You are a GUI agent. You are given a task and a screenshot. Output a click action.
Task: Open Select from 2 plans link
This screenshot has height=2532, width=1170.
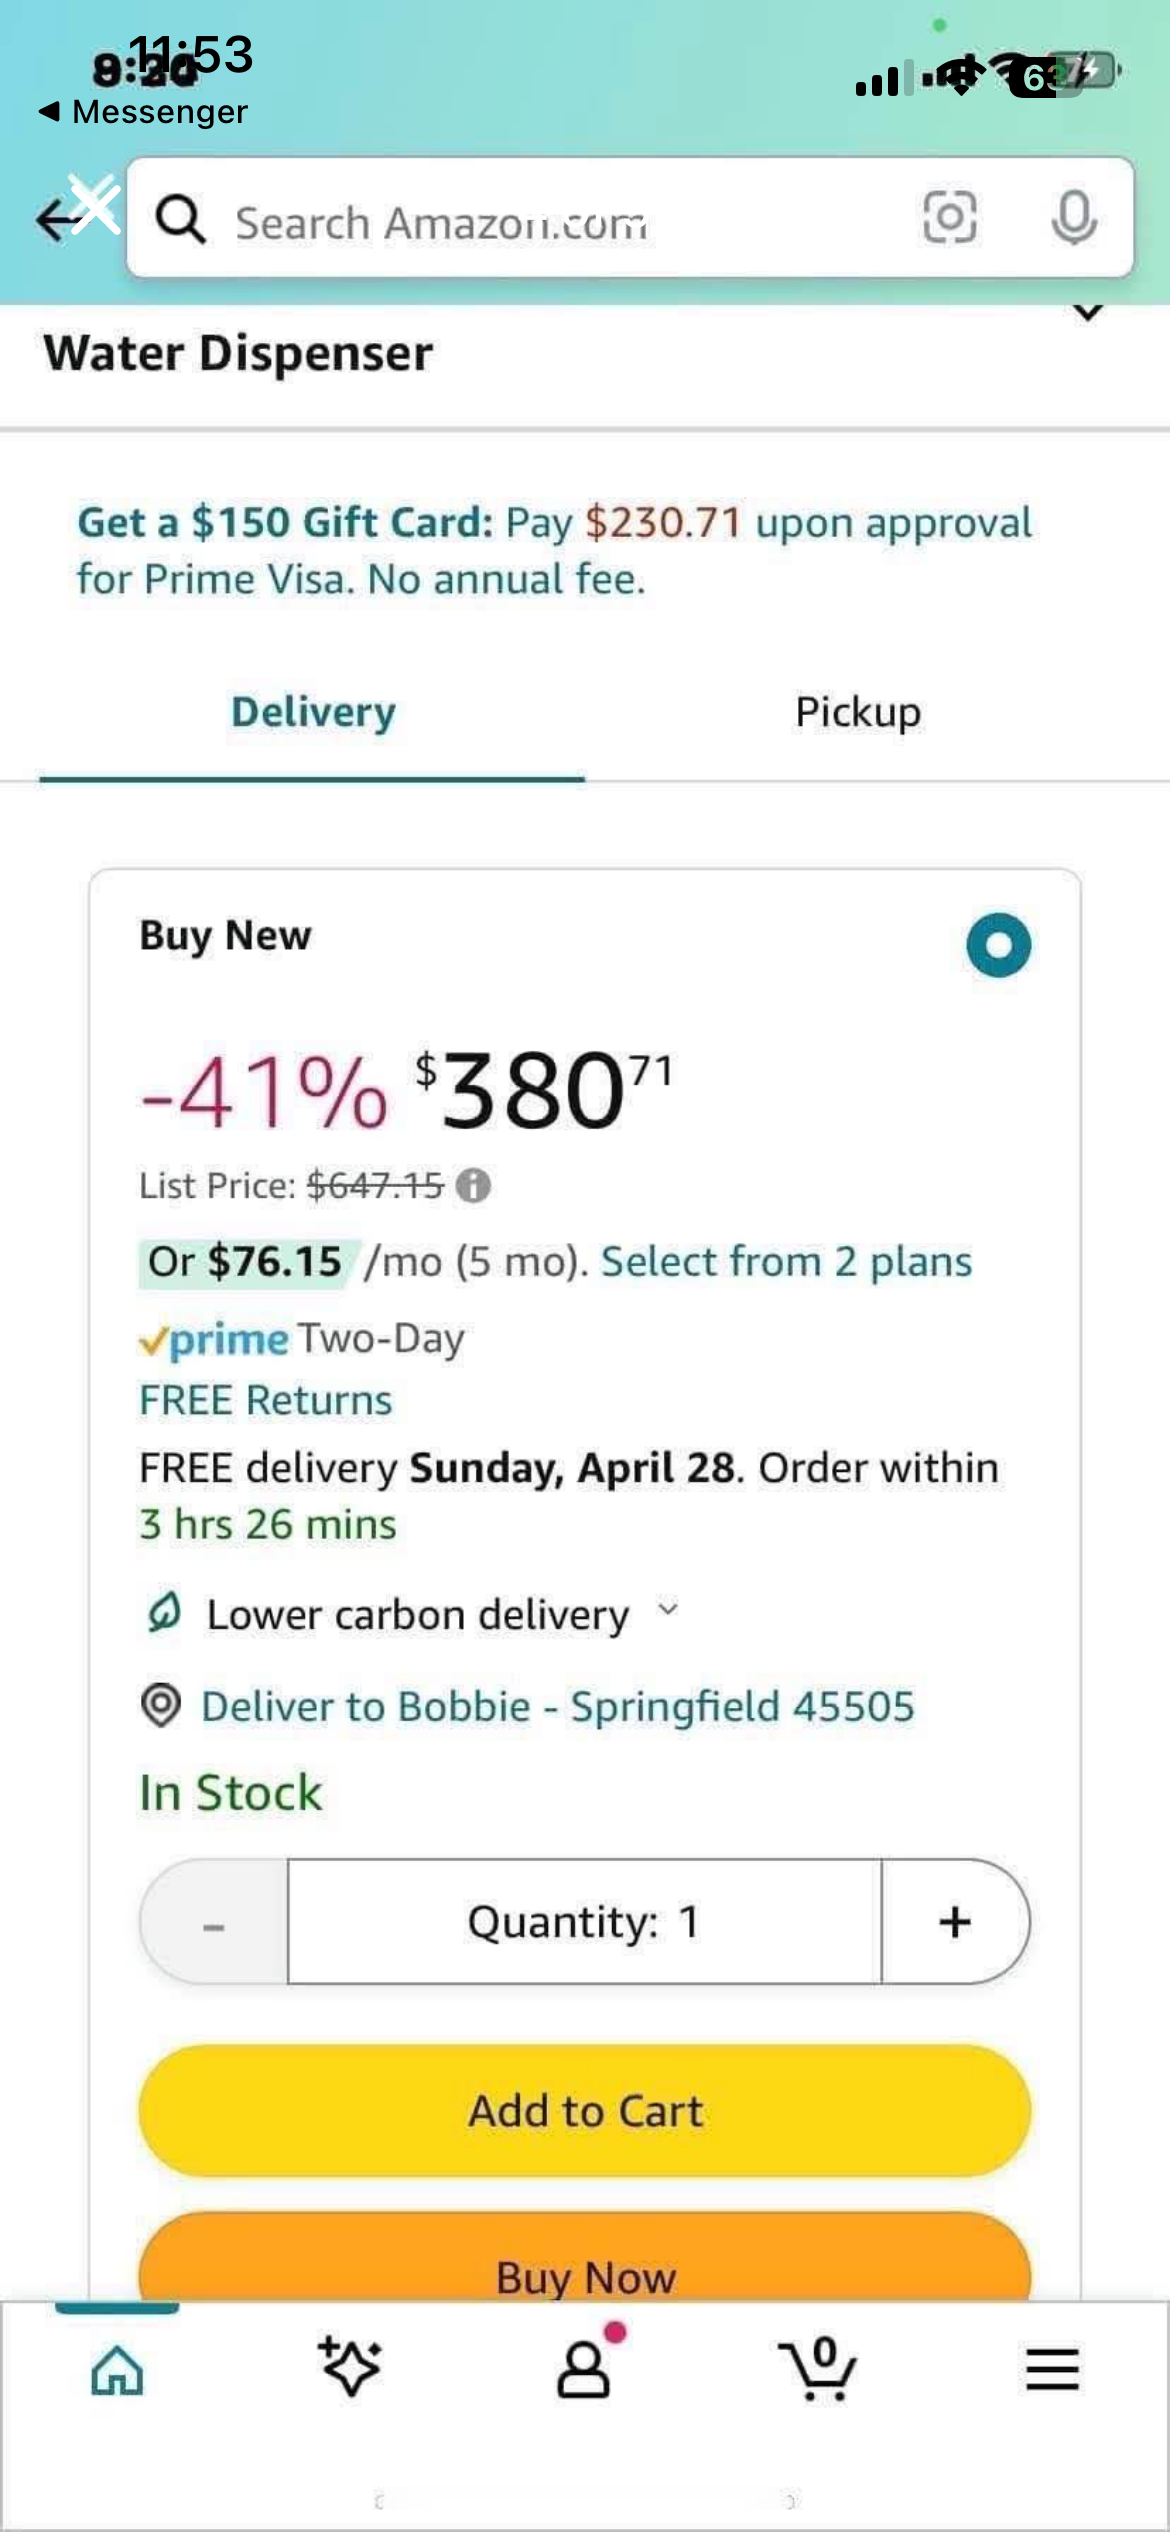[x=786, y=1262]
